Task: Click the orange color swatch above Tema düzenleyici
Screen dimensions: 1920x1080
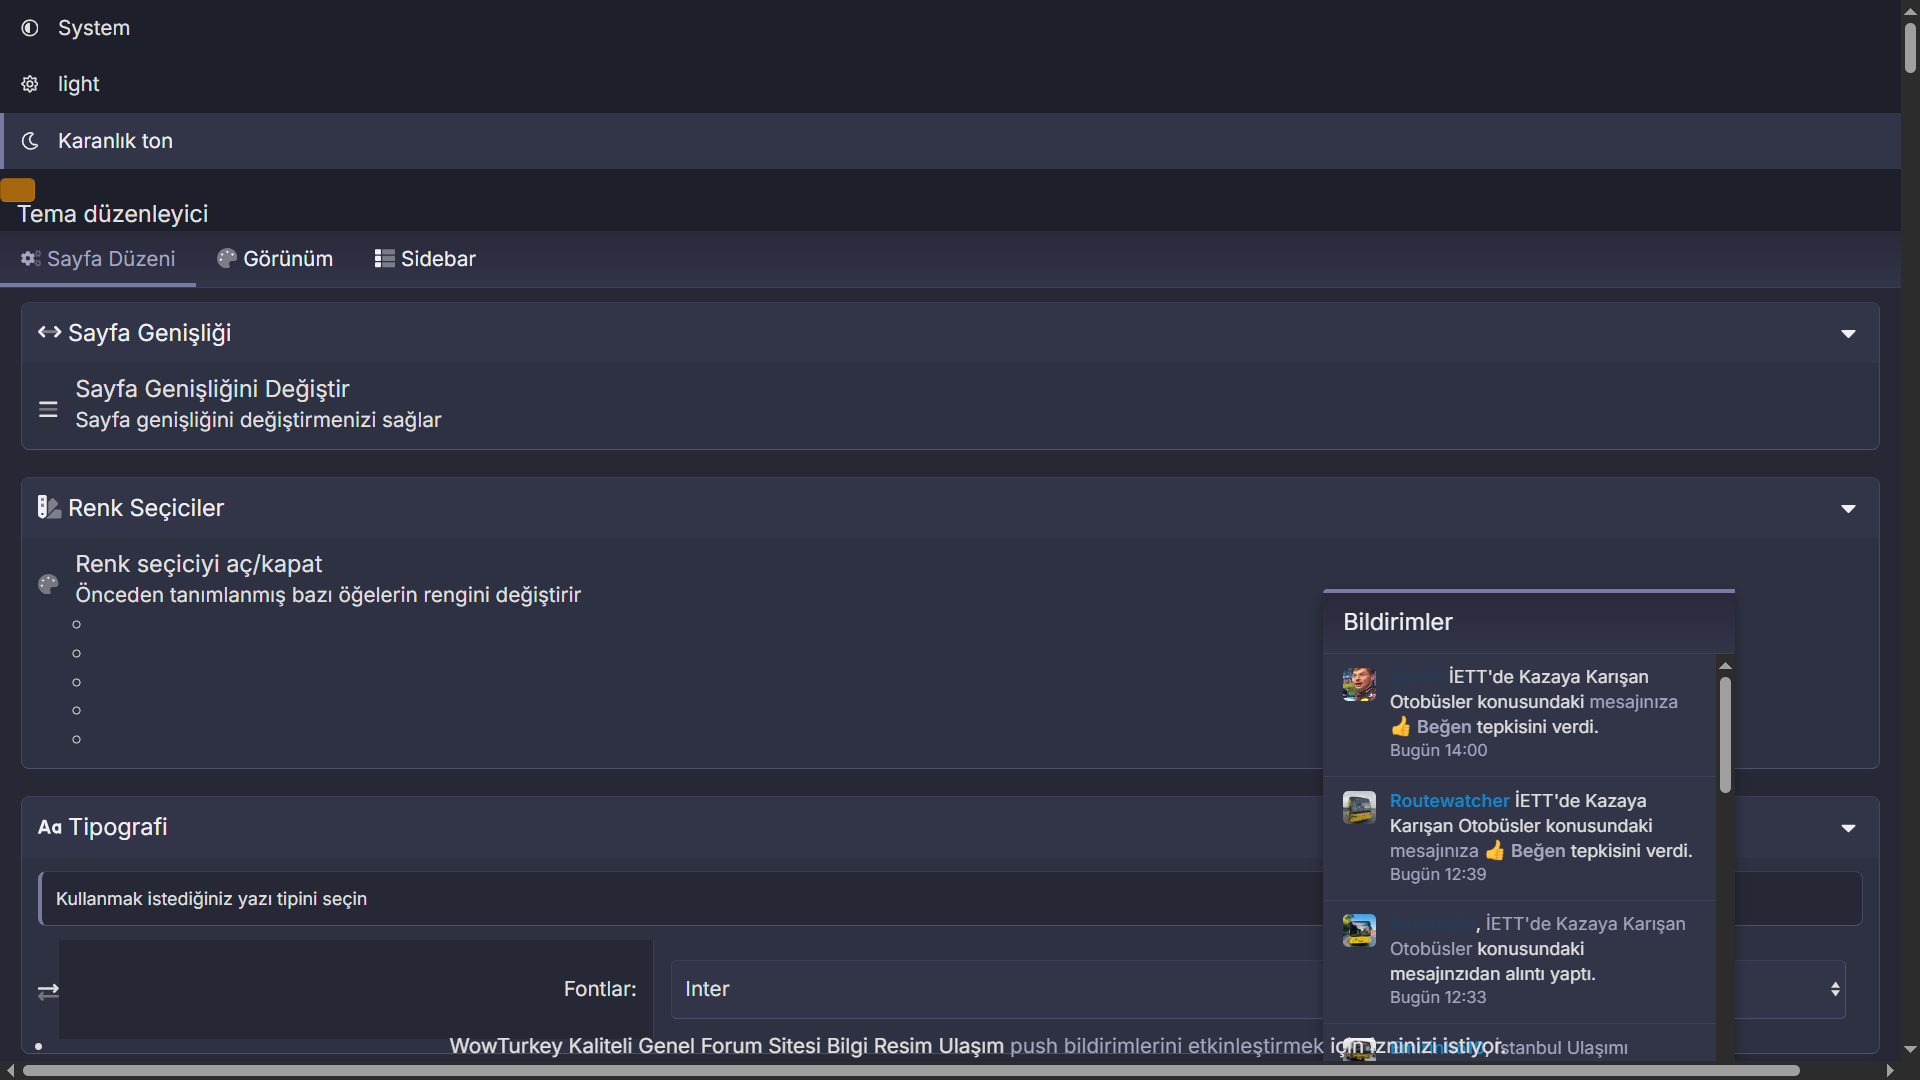Action: coord(18,189)
